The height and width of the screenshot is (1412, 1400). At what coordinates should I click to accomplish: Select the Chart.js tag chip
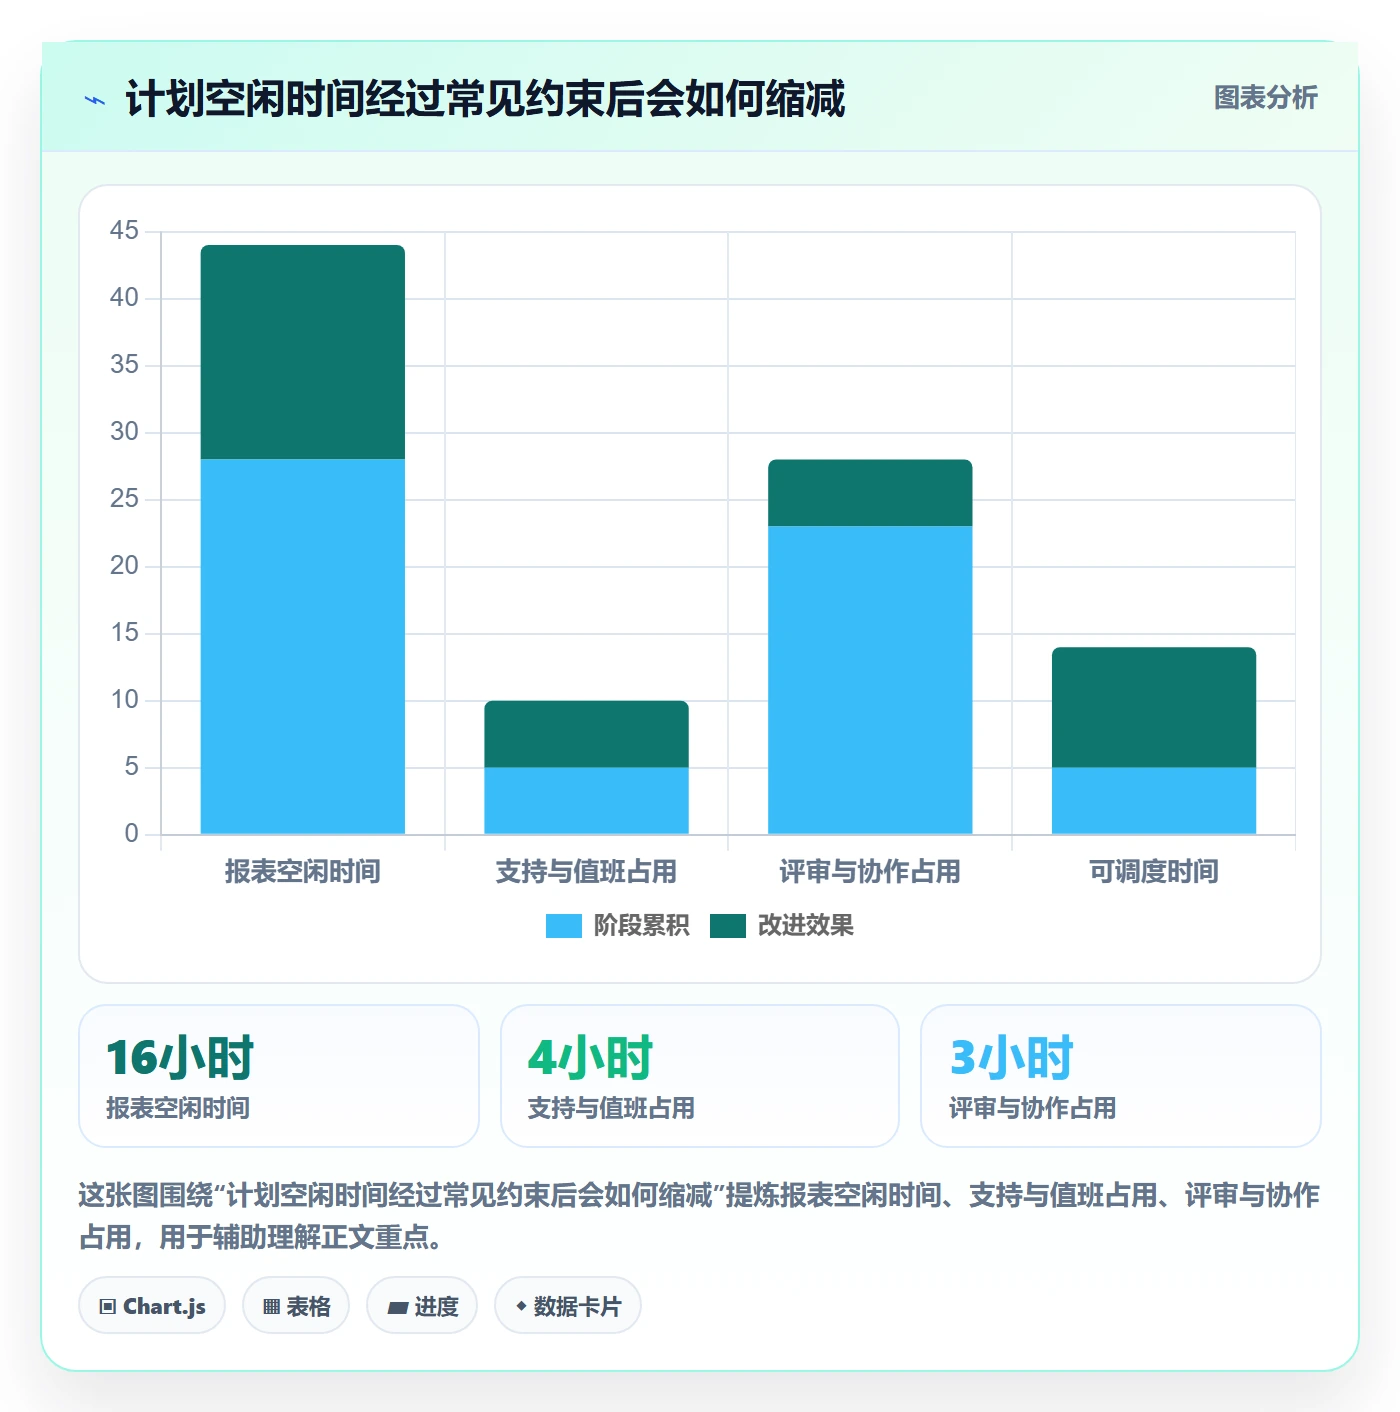(x=152, y=1306)
